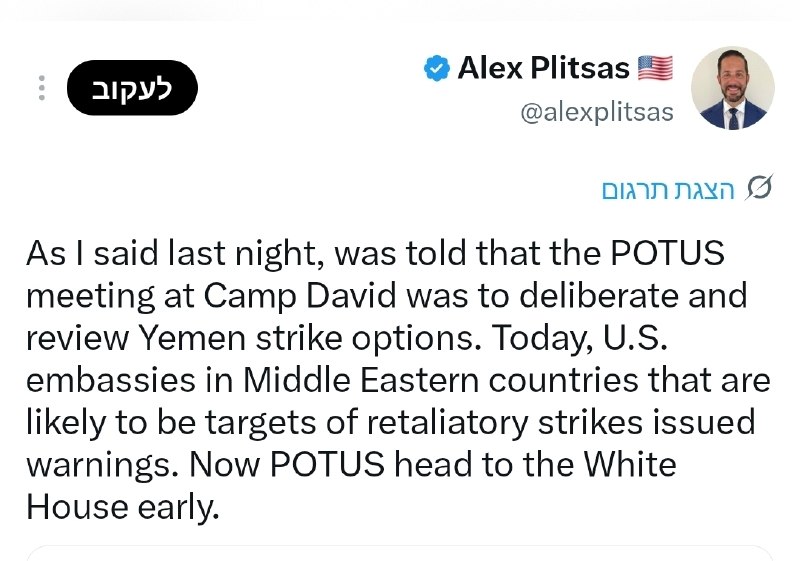Open the @alexplitsas handle link

[x=597, y=112]
